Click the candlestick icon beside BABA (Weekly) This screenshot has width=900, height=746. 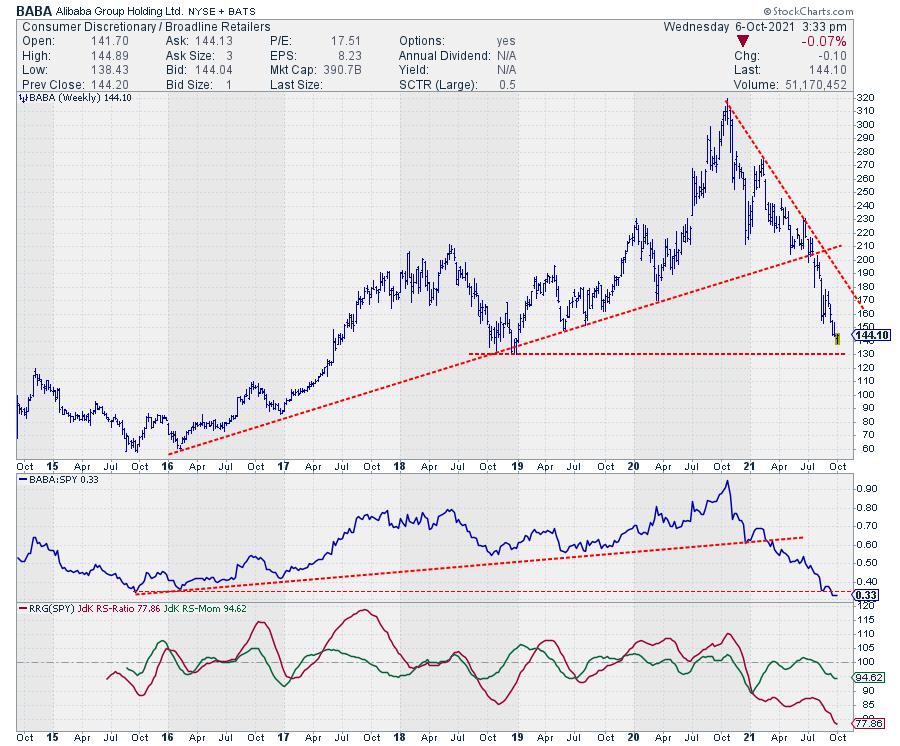tap(21, 99)
